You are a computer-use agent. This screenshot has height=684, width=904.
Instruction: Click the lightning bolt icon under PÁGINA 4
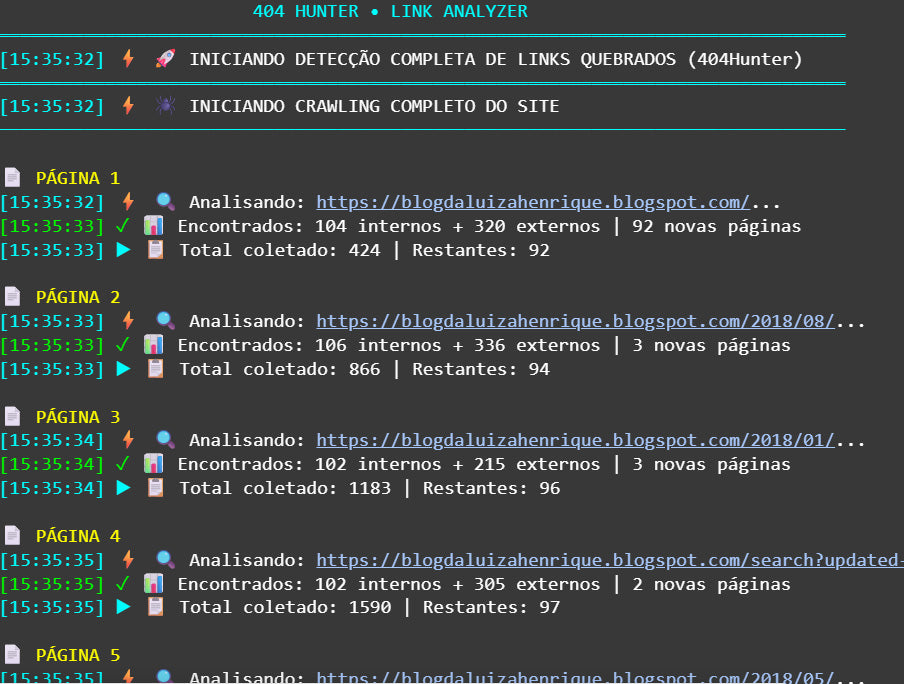pyautogui.click(x=128, y=560)
